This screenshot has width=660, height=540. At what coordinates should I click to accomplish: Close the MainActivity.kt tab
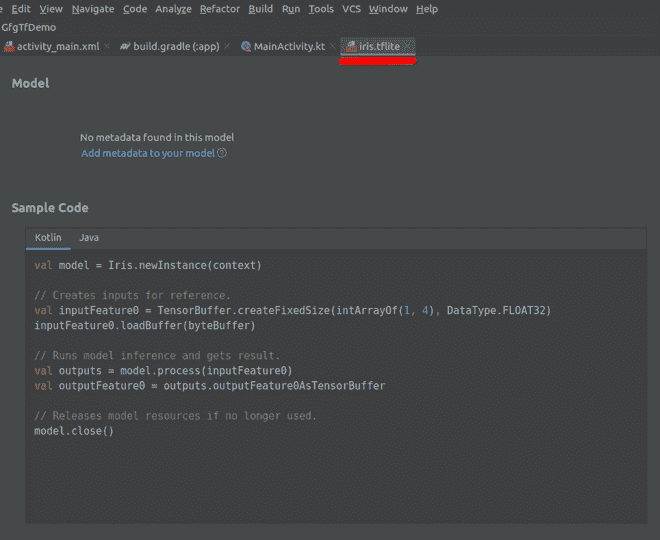[332, 47]
